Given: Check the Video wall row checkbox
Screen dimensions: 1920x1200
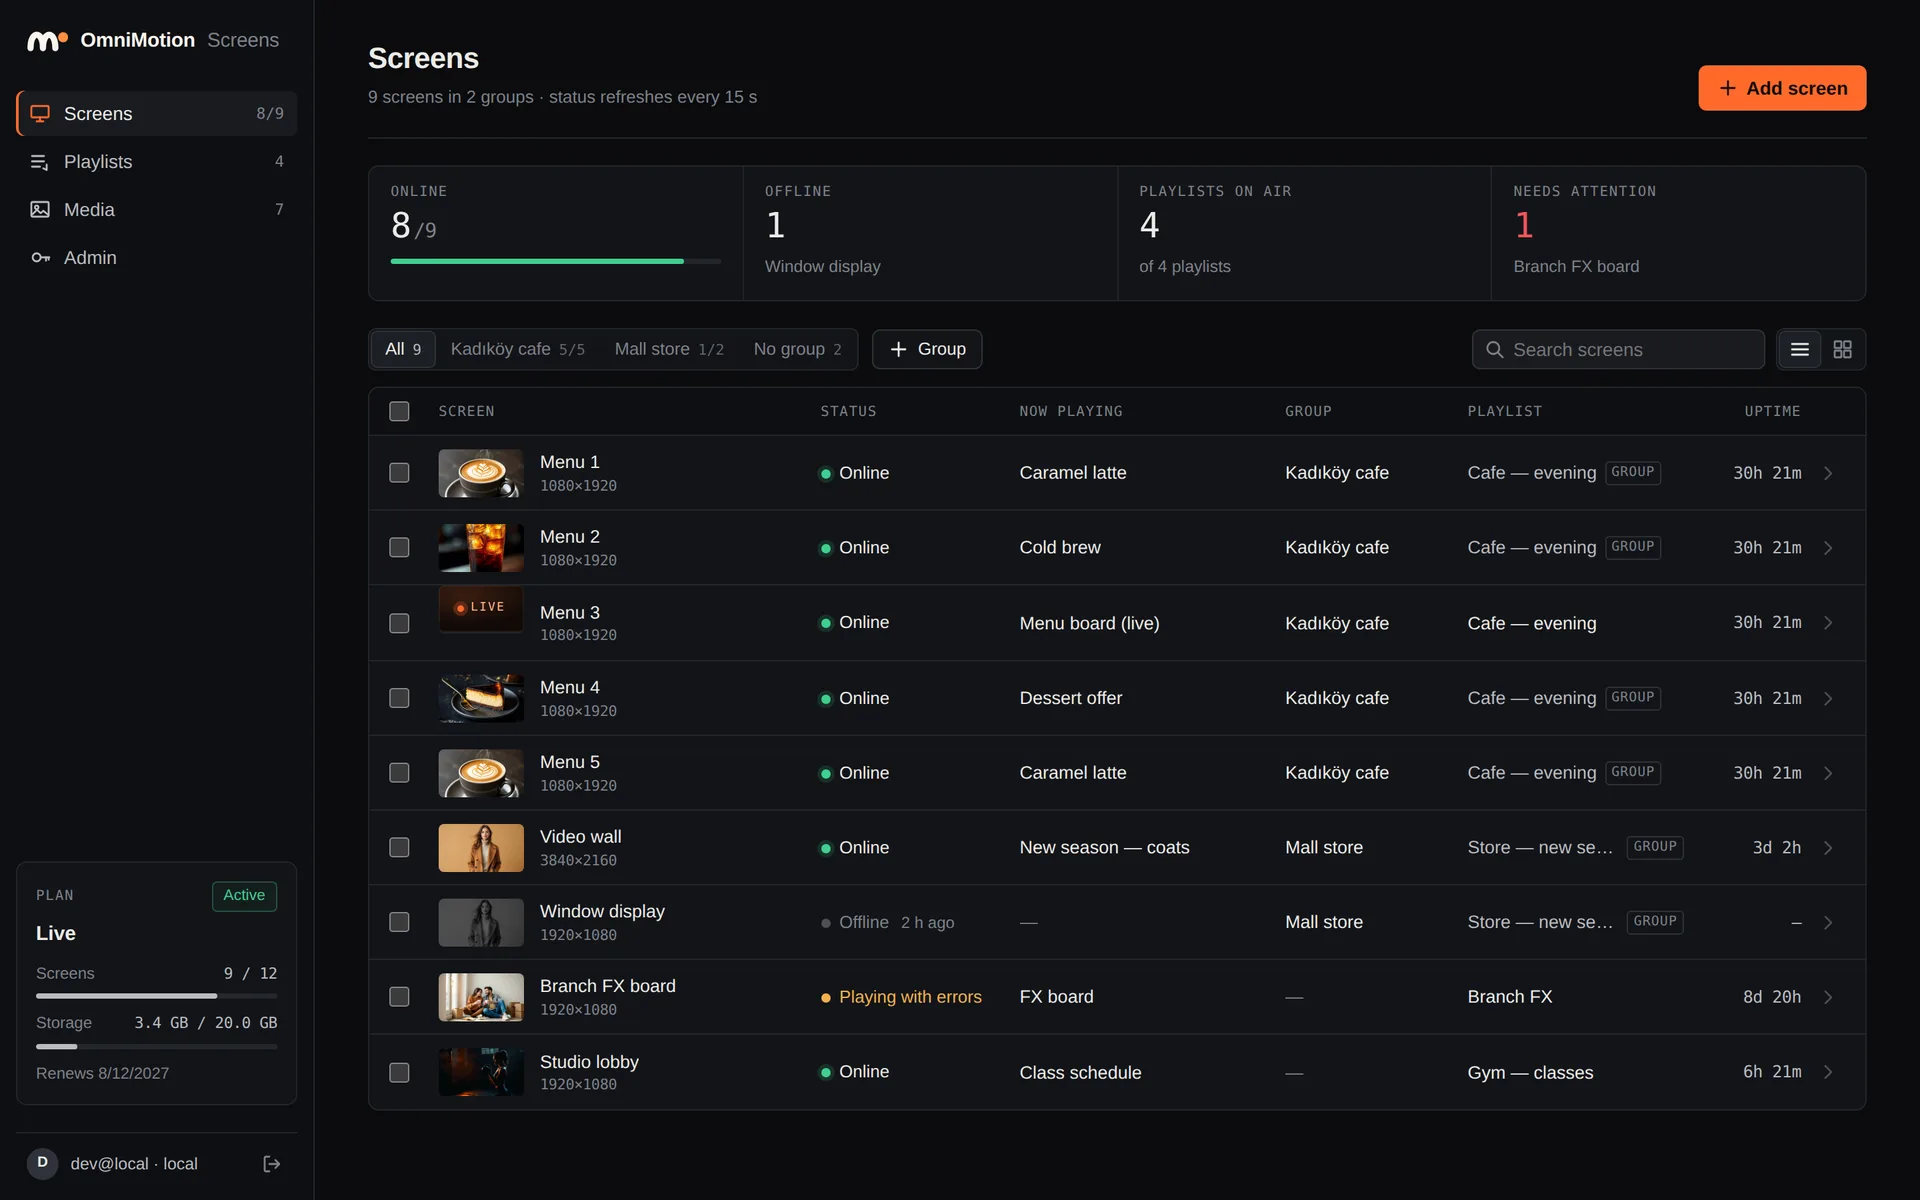Looking at the screenshot, I should pos(399,848).
